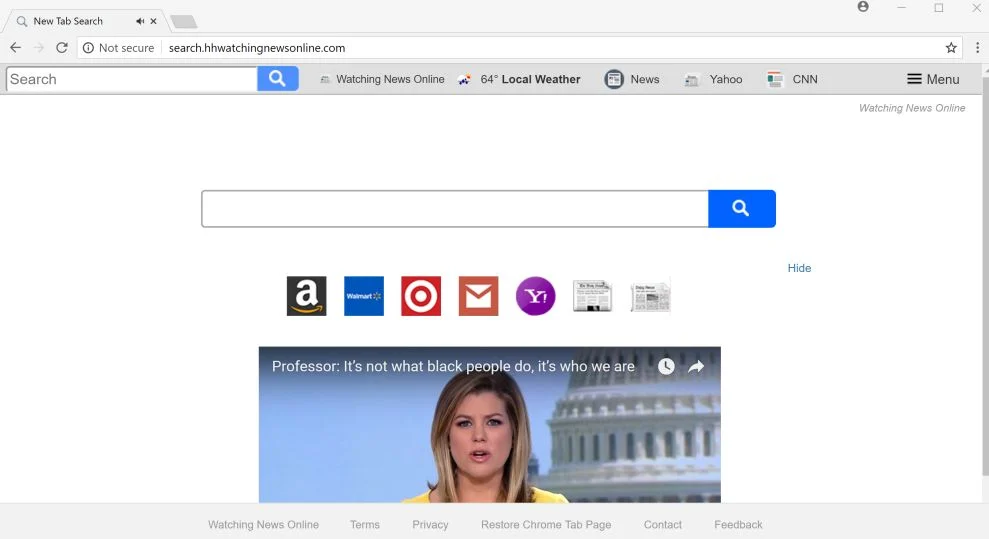The width and height of the screenshot is (989, 539).
Task: Open the purple Yahoo shortcut icon
Action: (x=535, y=296)
